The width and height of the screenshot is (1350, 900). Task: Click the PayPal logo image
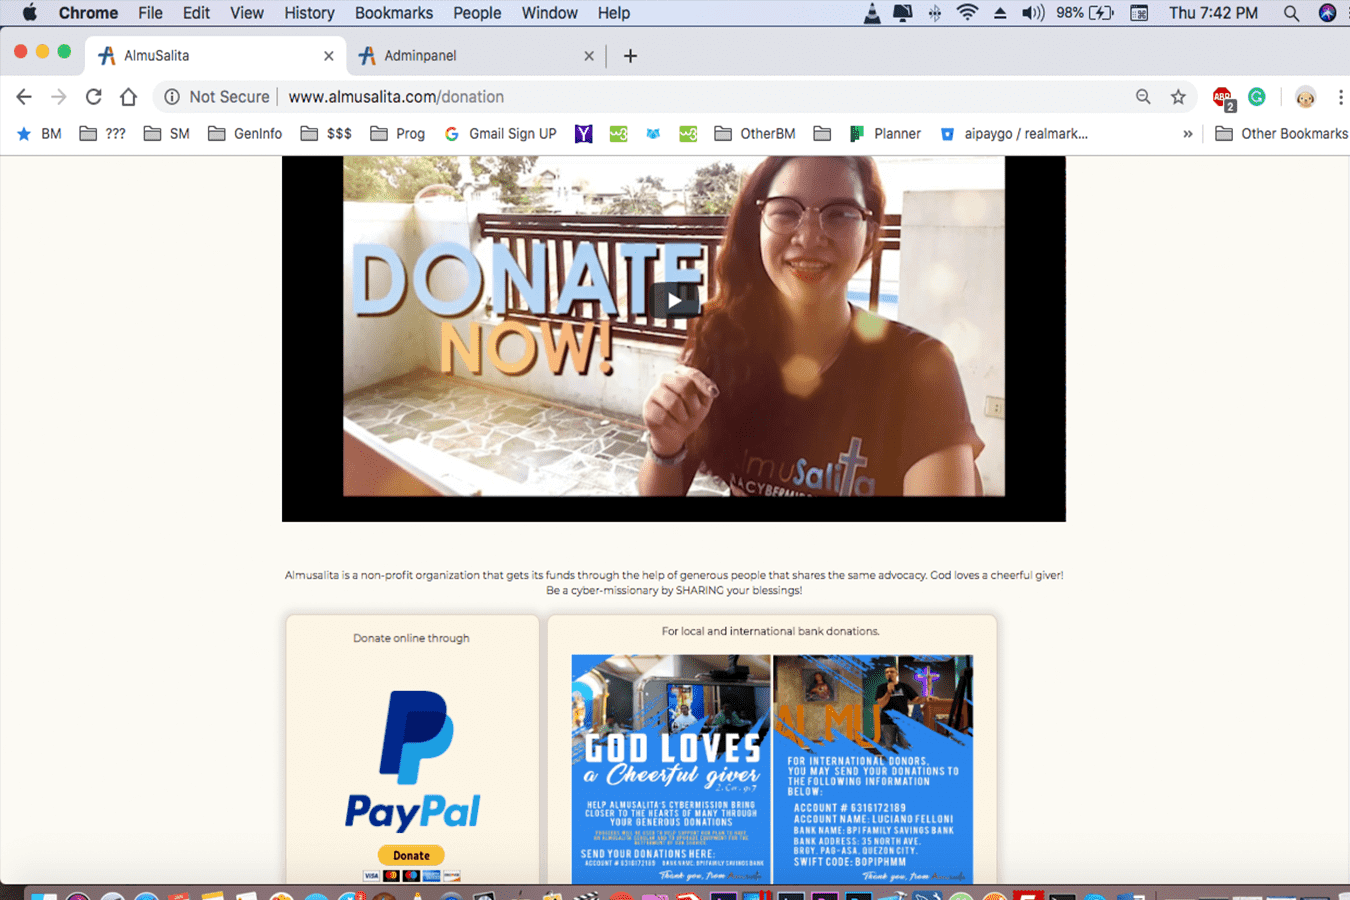tap(413, 761)
